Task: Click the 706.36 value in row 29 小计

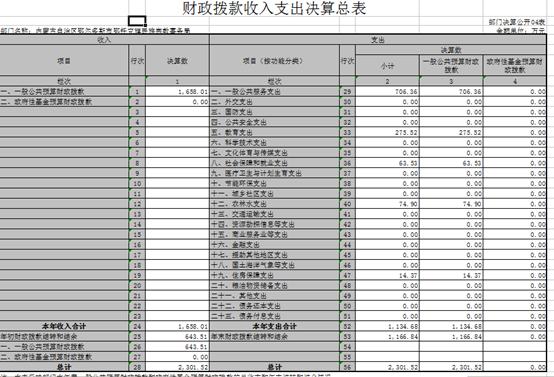Action: (x=387, y=92)
